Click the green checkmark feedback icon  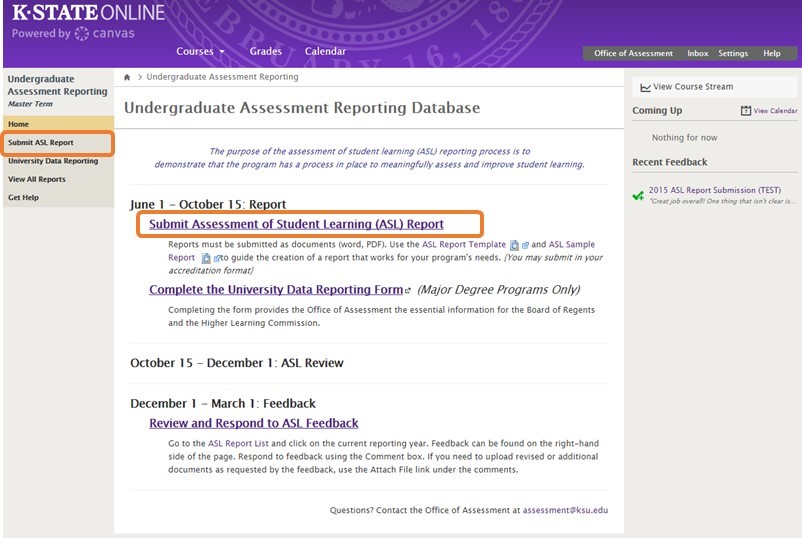[638, 195]
